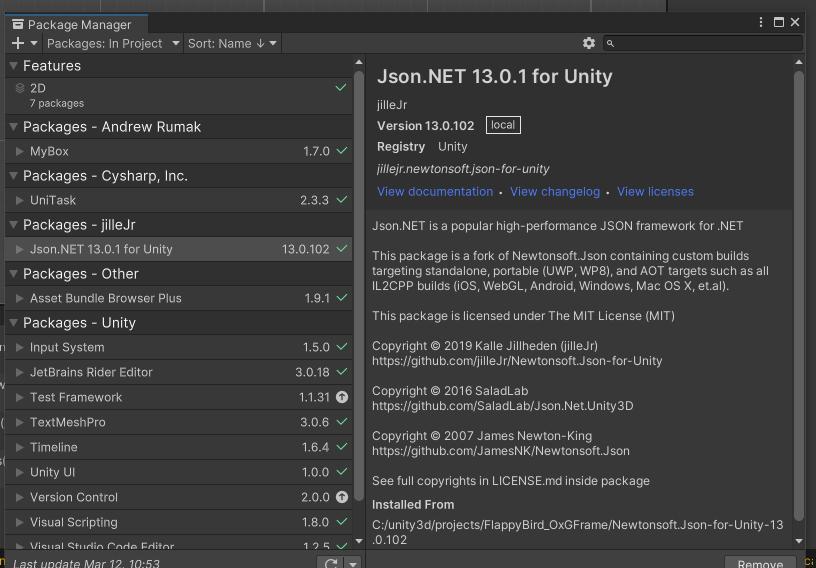Collapse Packages - Other group
Viewport: 816px width, 568px height.
click(x=14, y=273)
